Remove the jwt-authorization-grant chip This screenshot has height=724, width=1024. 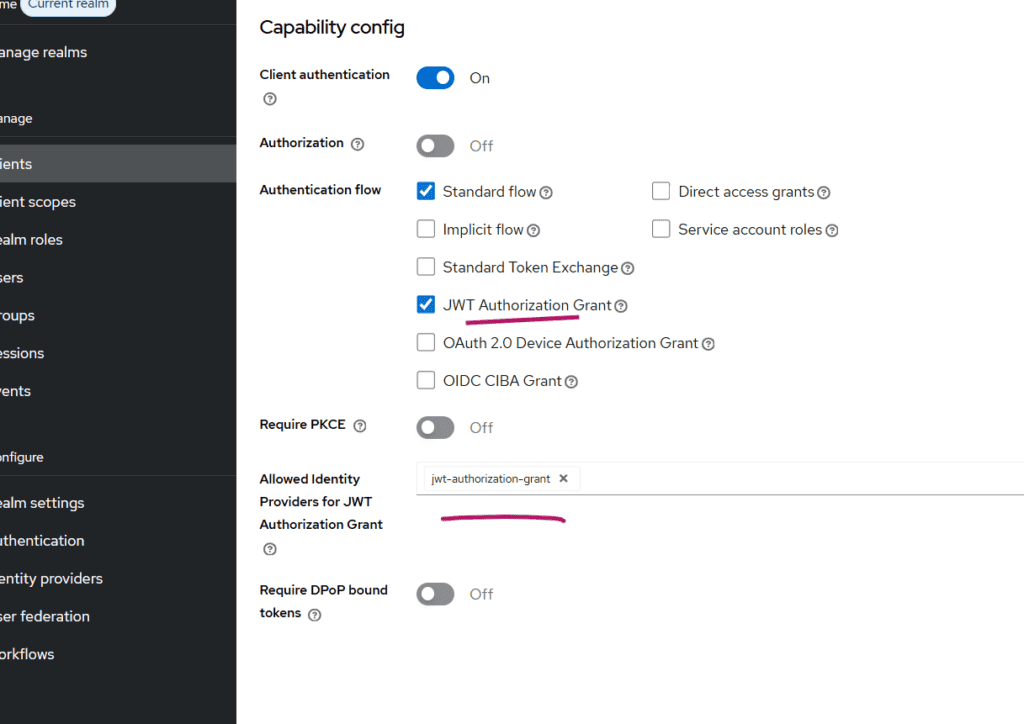563,478
